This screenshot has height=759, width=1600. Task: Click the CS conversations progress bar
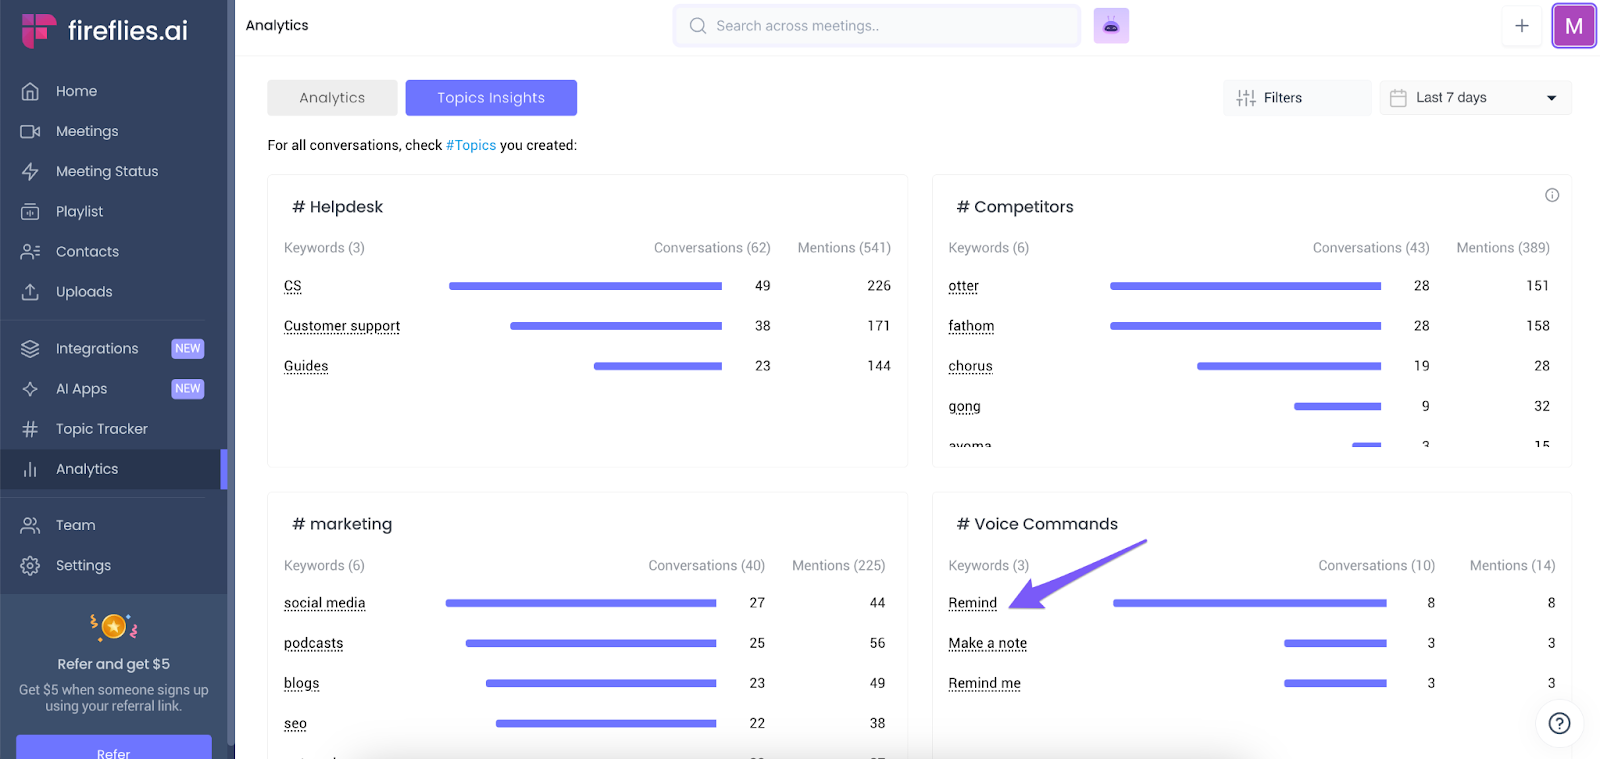click(585, 286)
